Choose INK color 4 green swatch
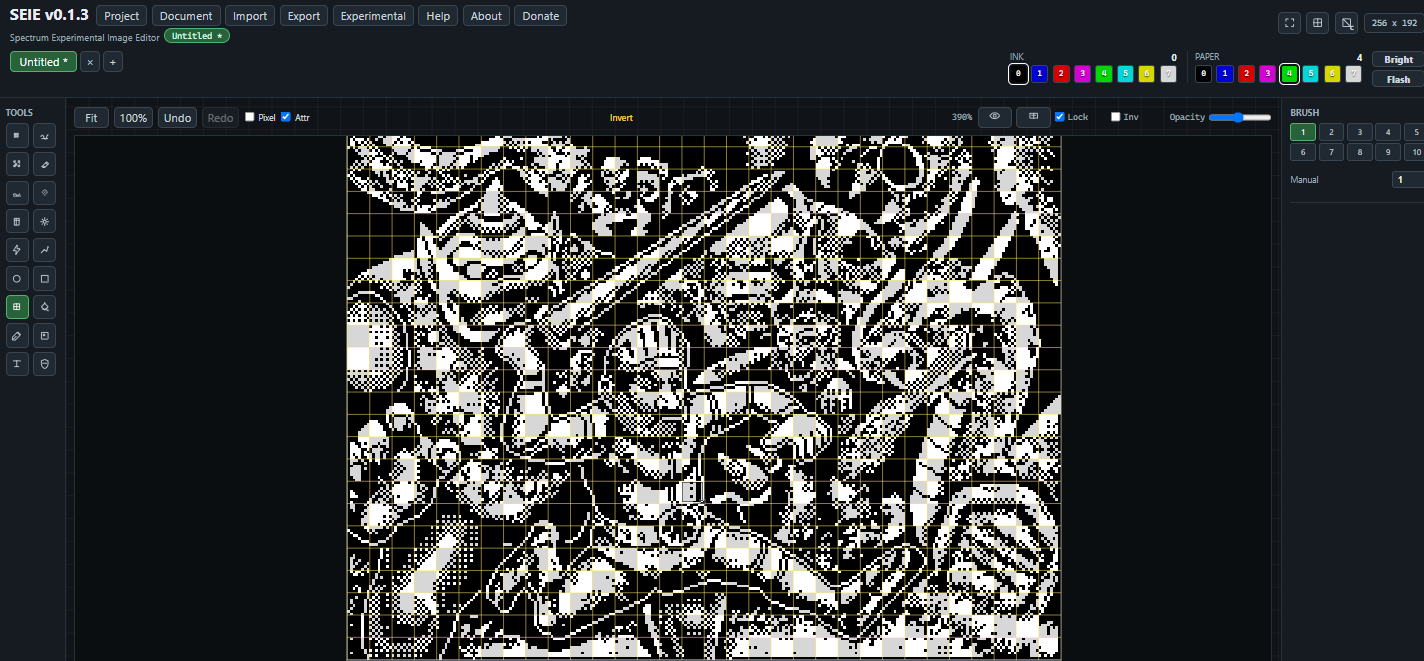 pos(1103,73)
